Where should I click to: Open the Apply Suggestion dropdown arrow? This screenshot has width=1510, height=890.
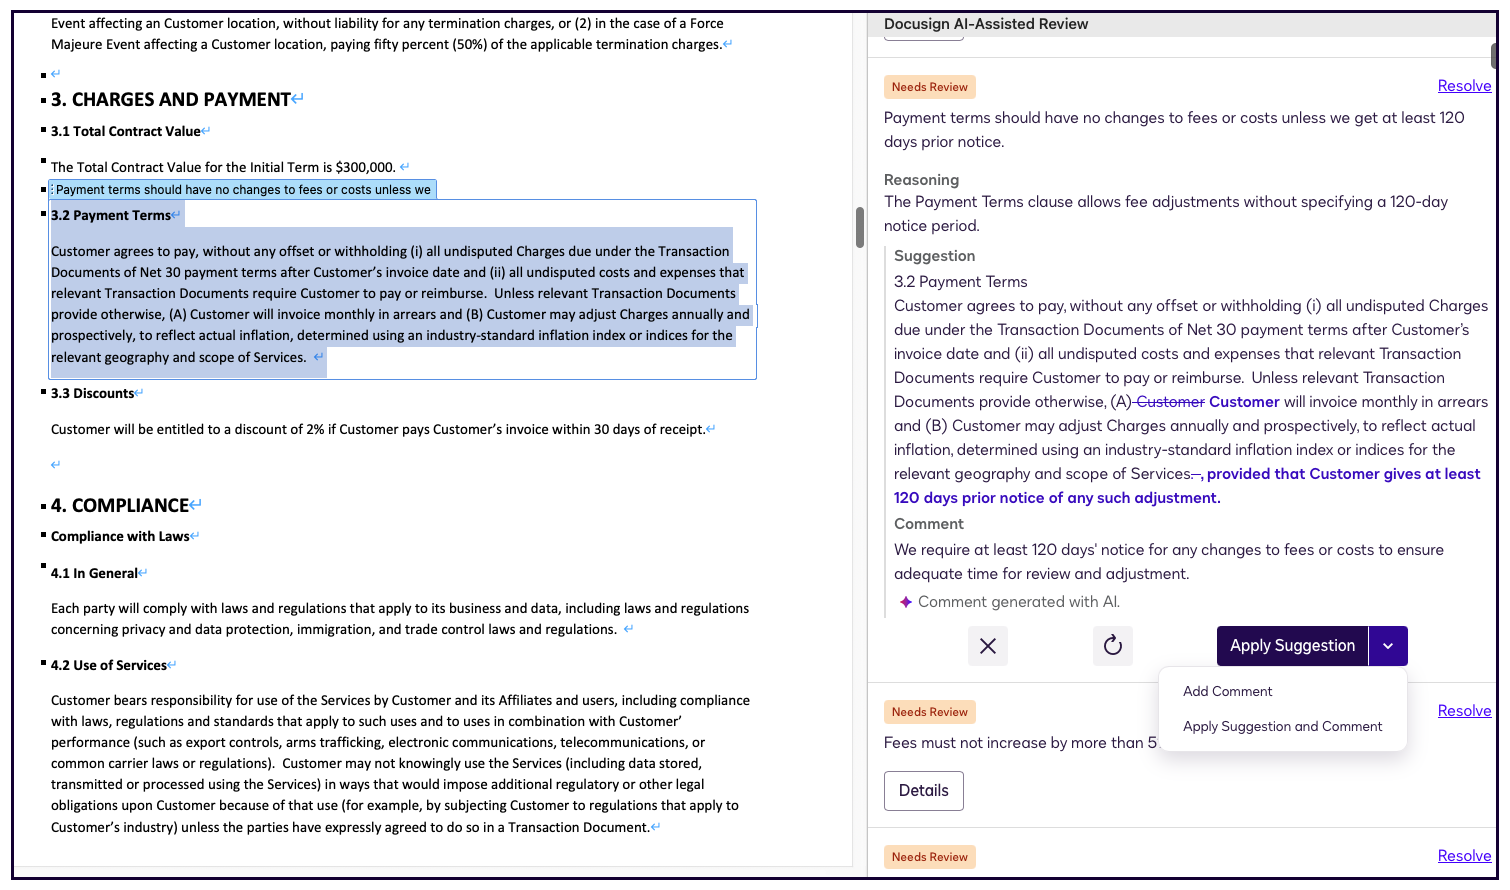1388,646
